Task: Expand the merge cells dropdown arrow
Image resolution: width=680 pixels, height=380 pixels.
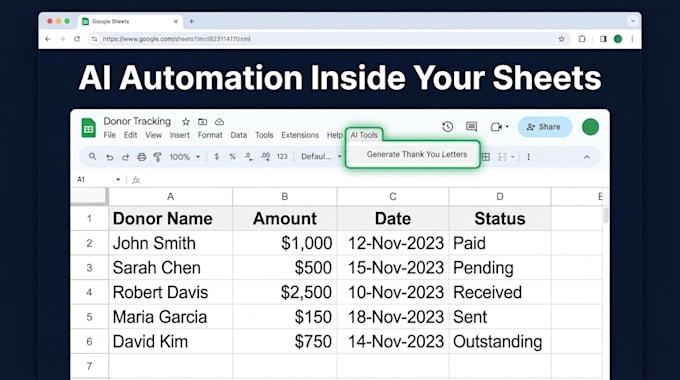Action: [513, 157]
